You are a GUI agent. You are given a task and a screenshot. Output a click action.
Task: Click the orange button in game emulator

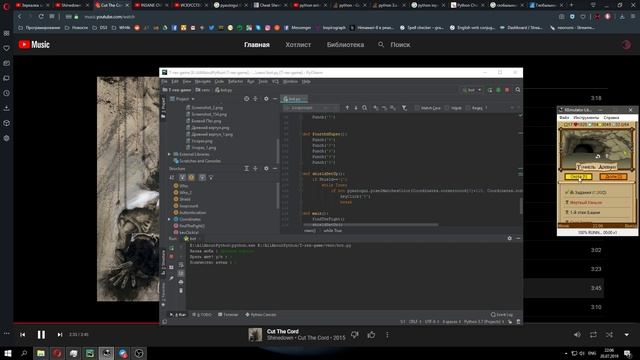pyautogui.click(x=613, y=177)
